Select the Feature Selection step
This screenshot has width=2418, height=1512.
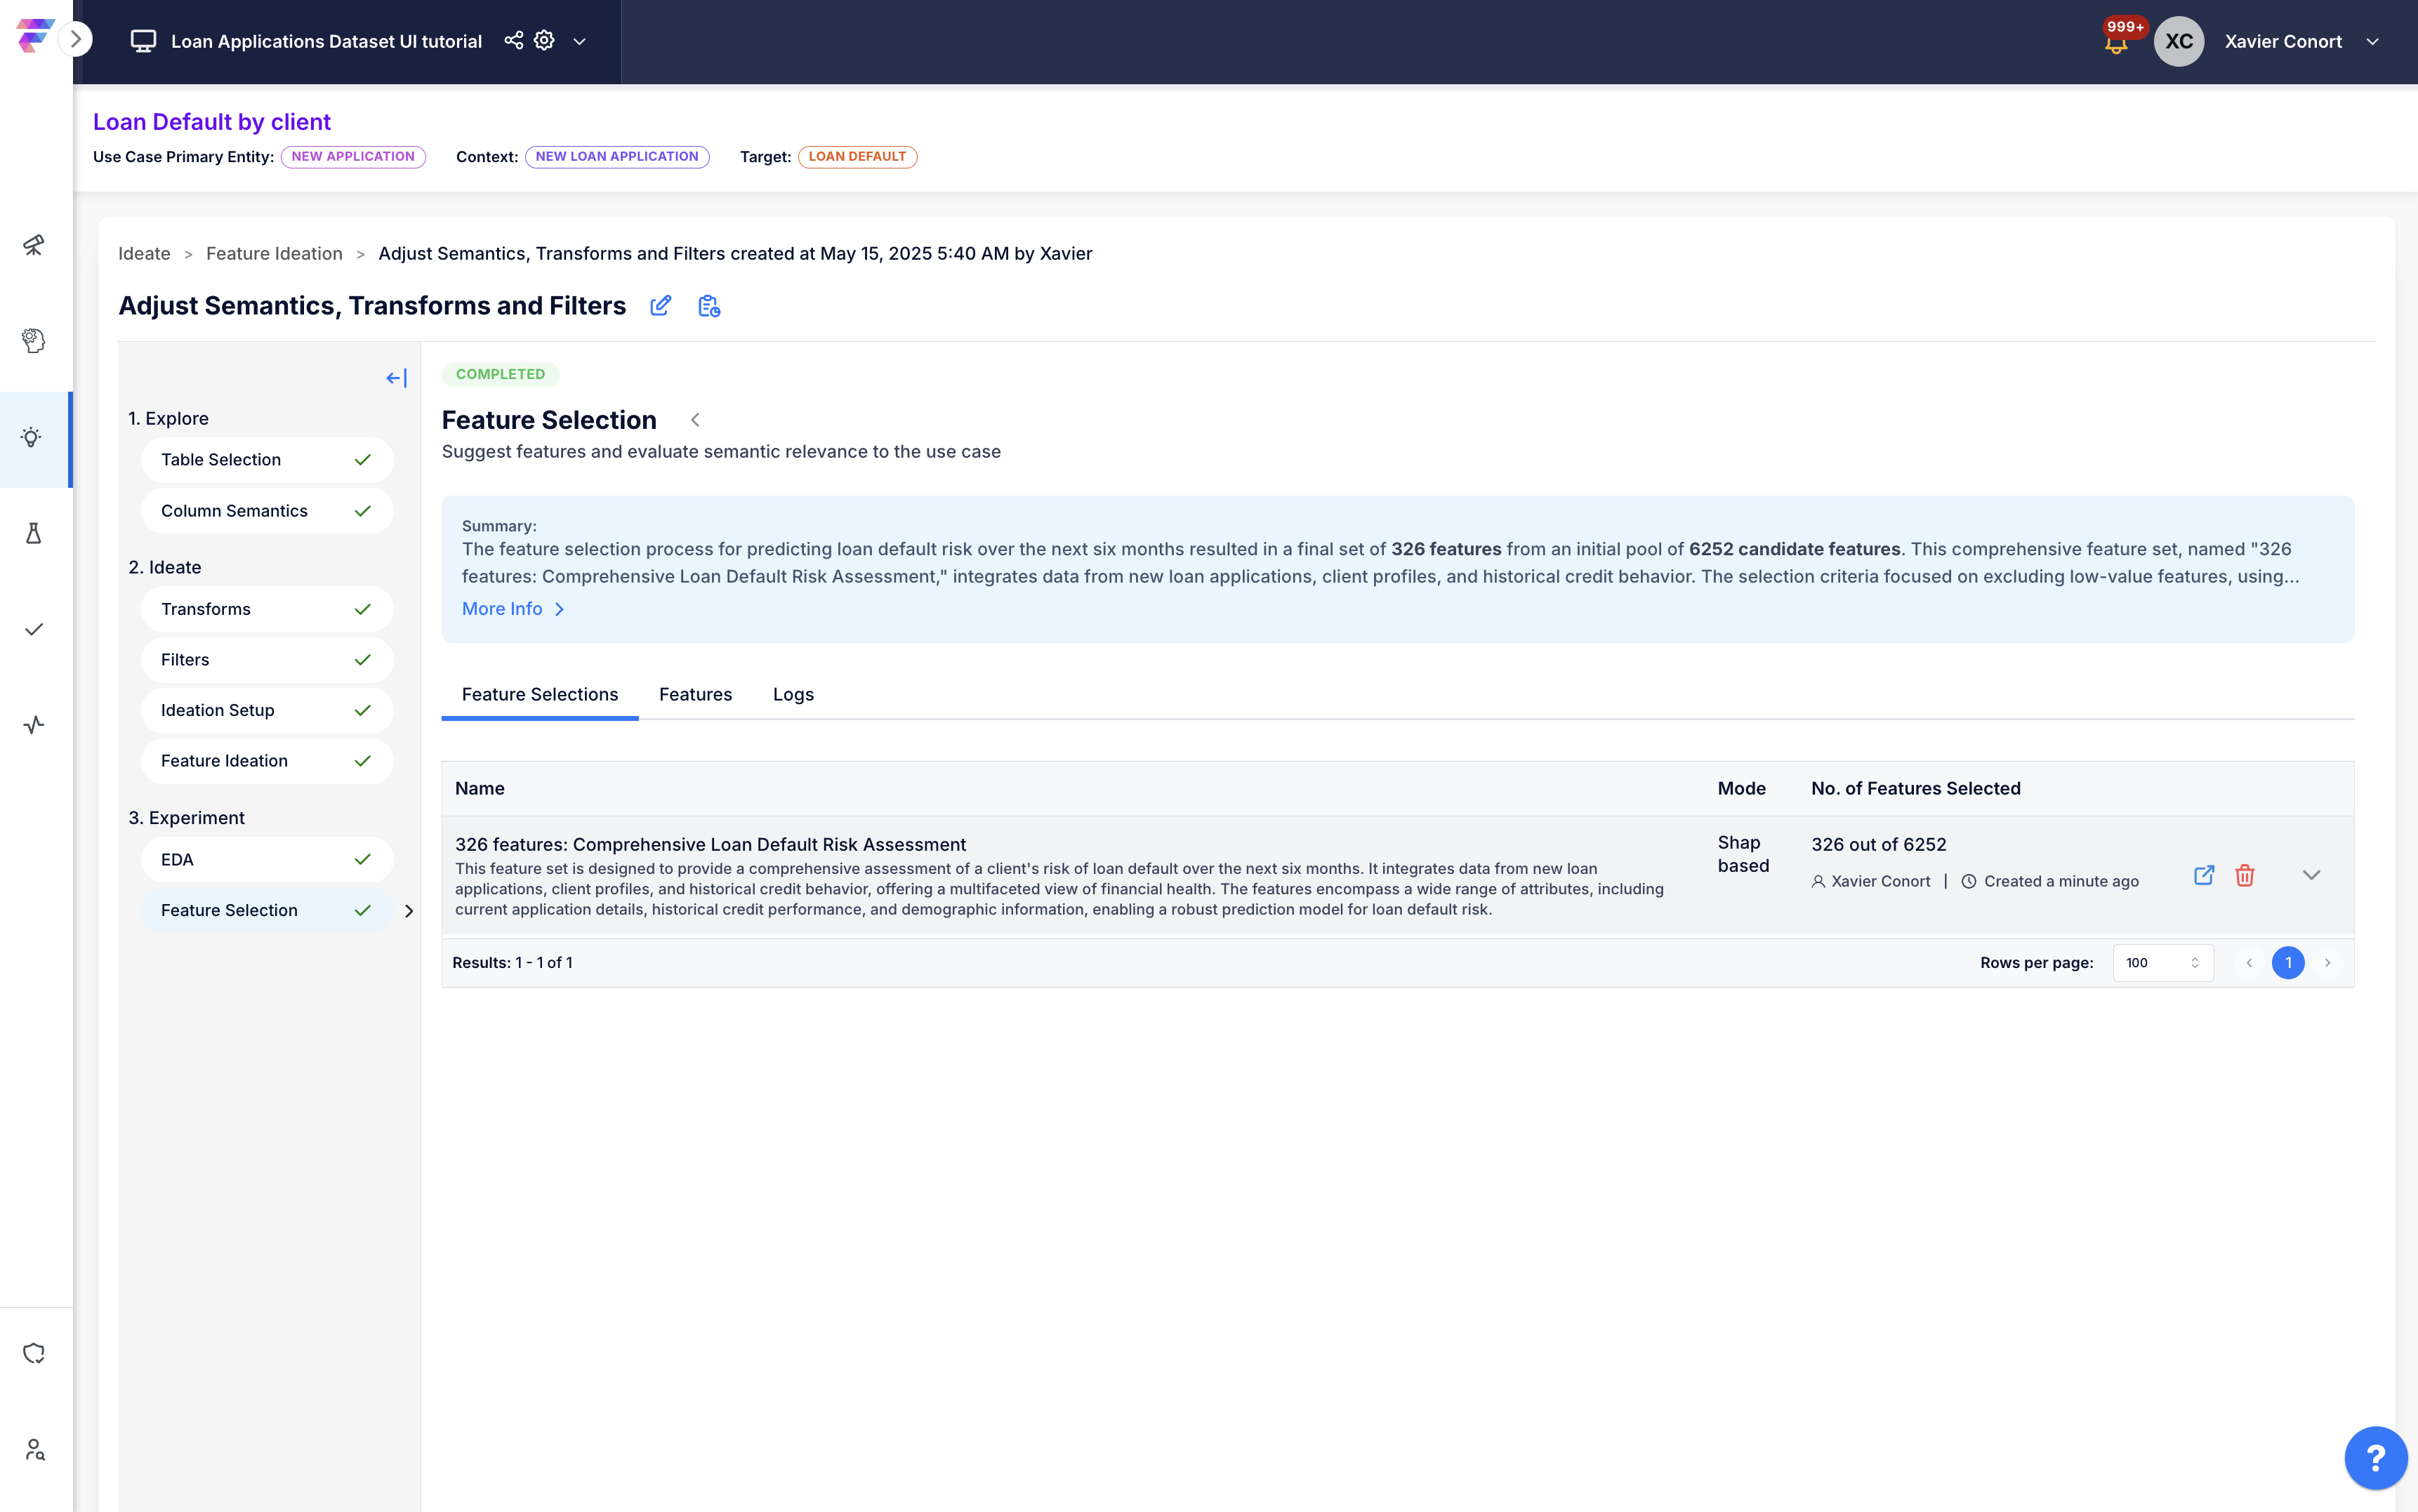click(x=267, y=910)
